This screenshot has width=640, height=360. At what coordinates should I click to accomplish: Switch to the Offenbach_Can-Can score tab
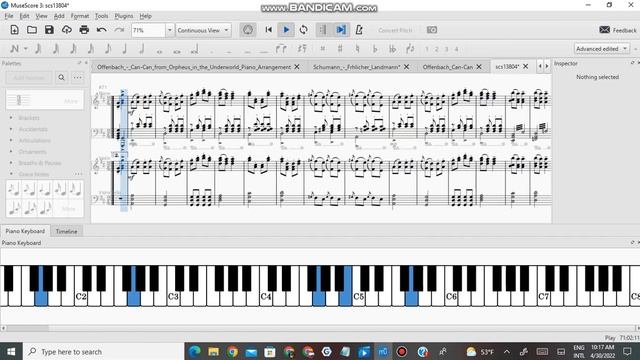click(x=448, y=67)
